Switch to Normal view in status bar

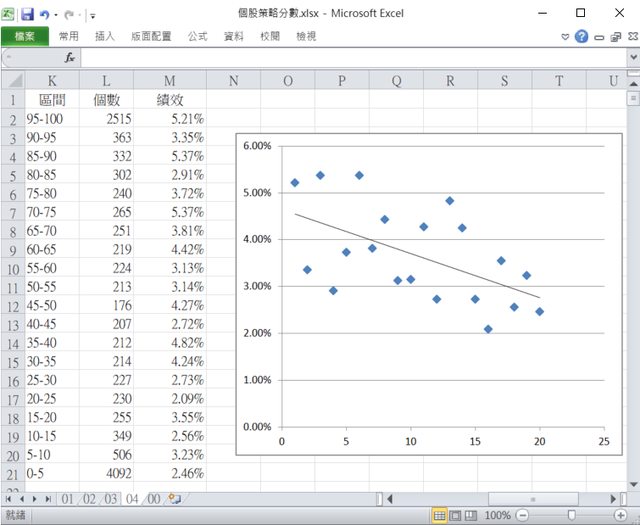click(439, 515)
